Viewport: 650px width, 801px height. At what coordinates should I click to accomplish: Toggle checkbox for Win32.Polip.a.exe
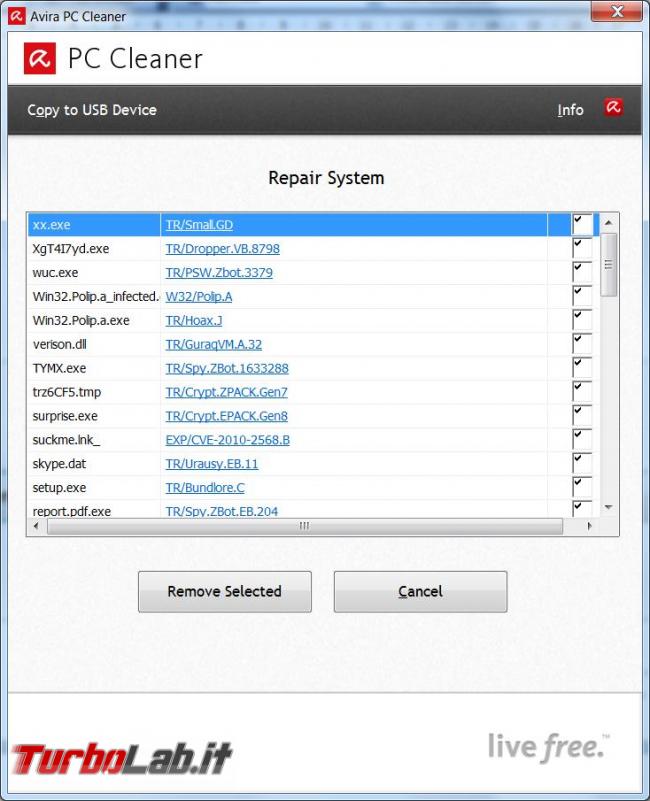coord(582,320)
